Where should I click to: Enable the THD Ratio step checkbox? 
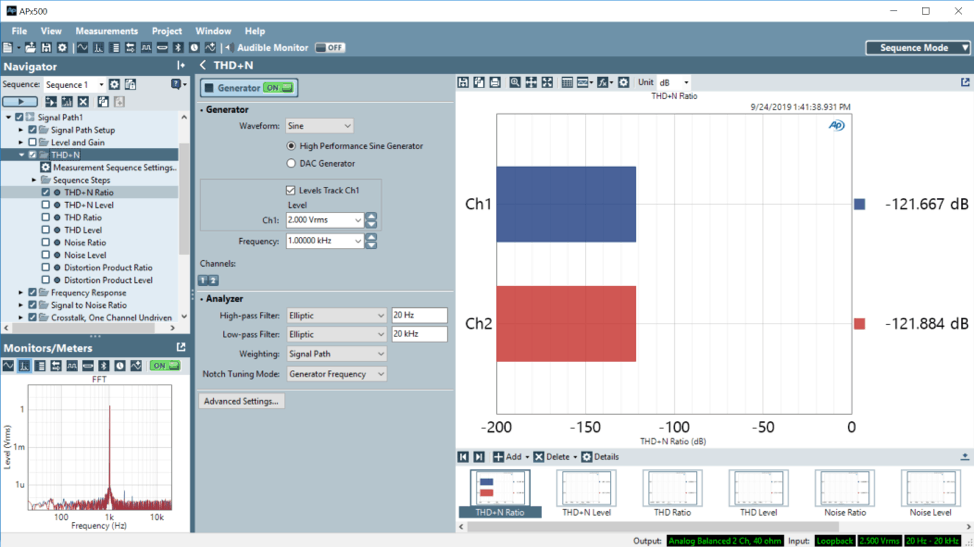pos(46,217)
